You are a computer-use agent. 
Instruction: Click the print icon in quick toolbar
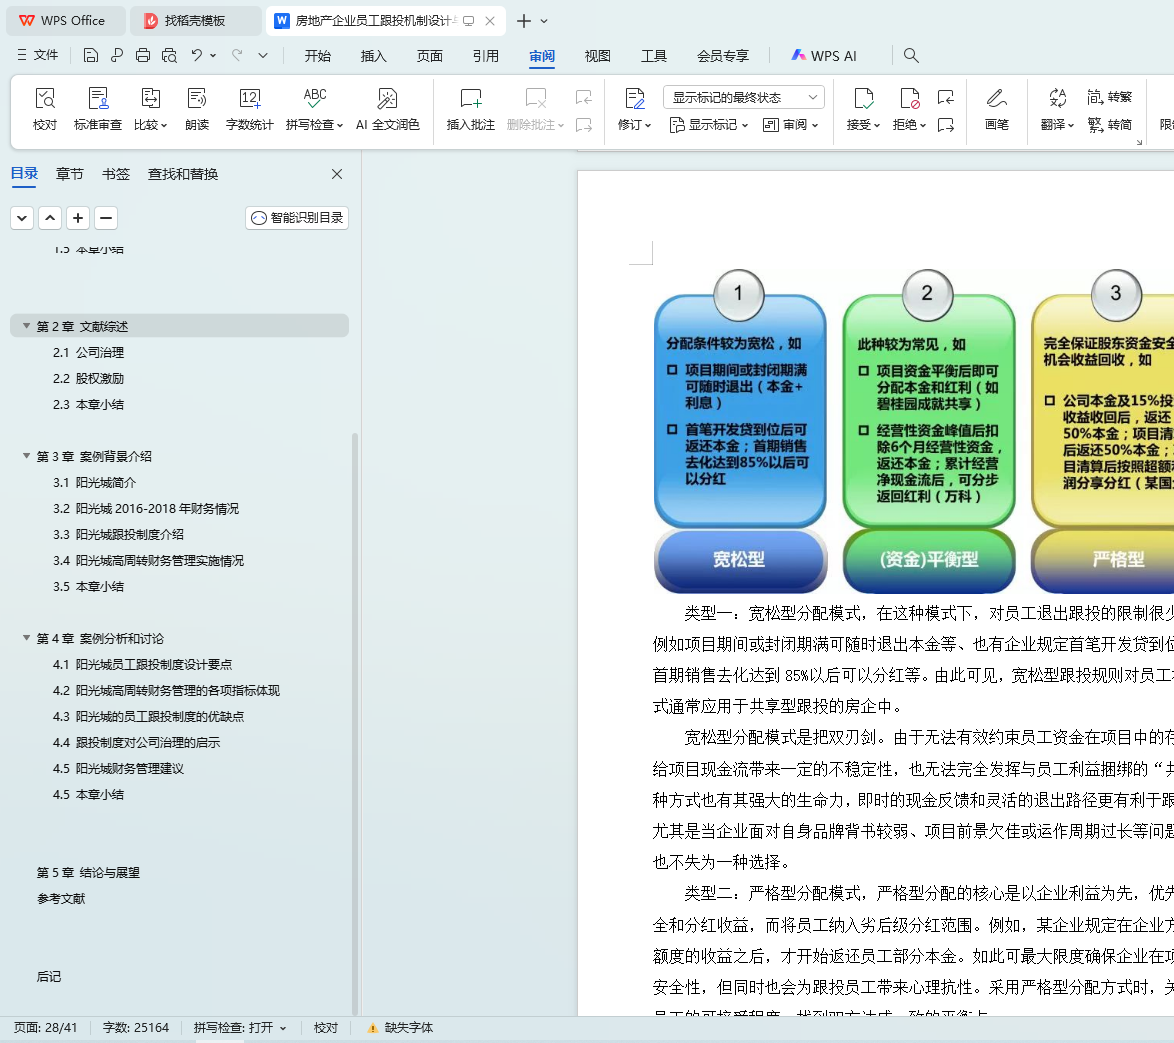pos(142,55)
